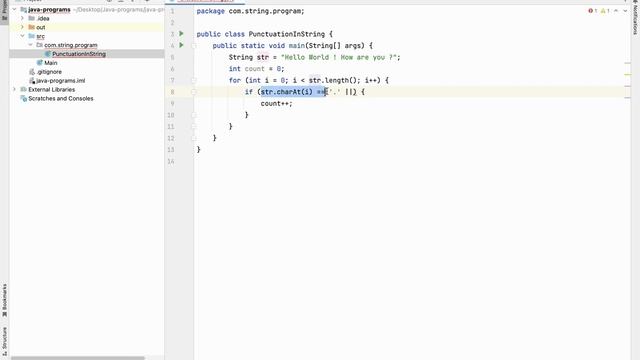This screenshot has width=640, height=360.
Task: Select Scratches and Consoles
Action: pos(61,98)
